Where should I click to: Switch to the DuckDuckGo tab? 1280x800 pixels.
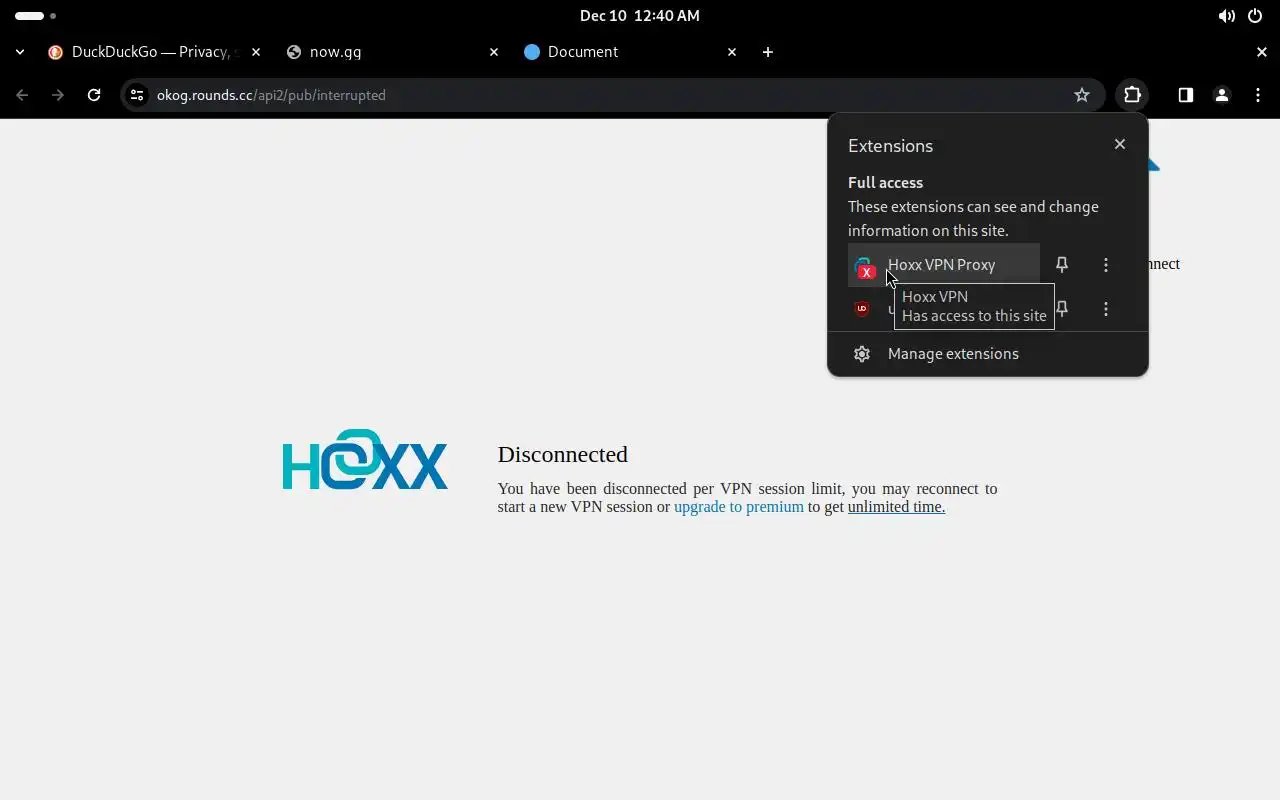[152, 52]
